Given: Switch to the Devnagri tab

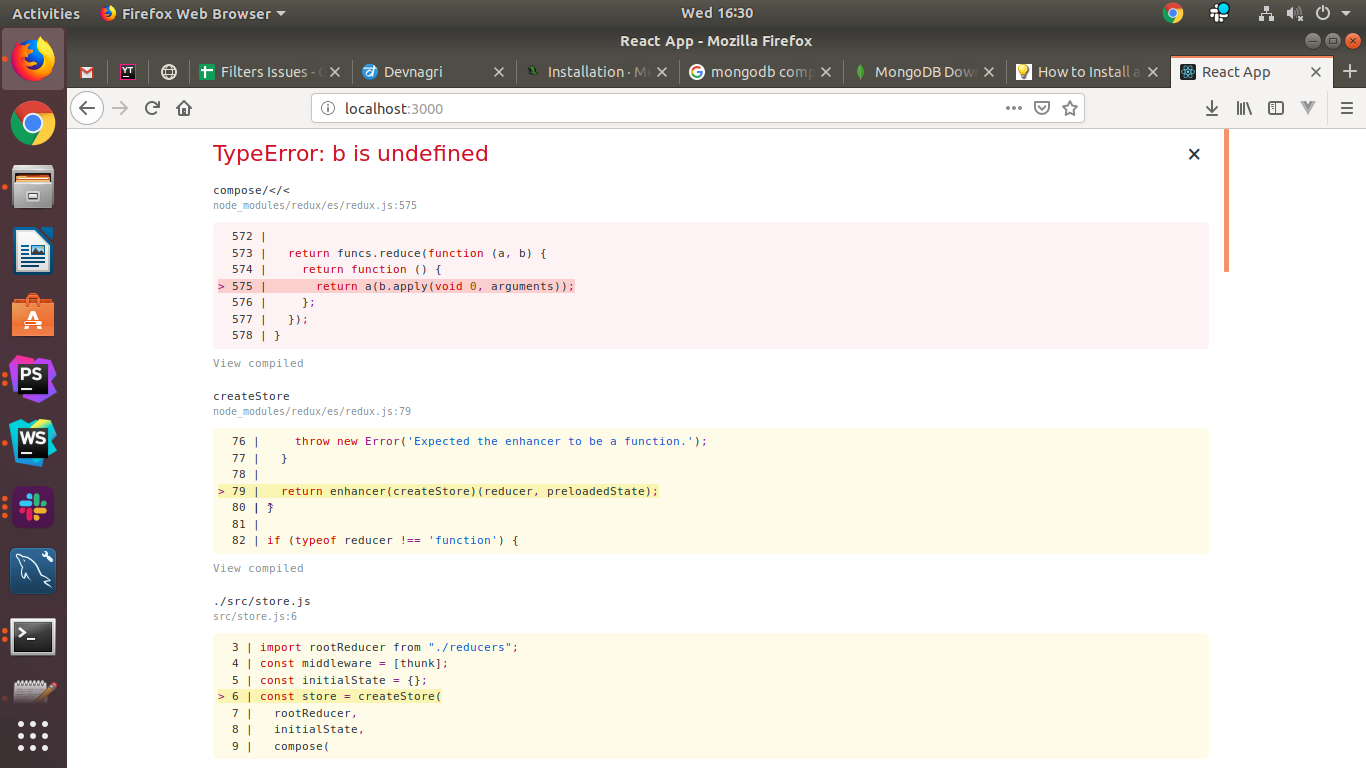Looking at the screenshot, I should click(x=434, y=72).
